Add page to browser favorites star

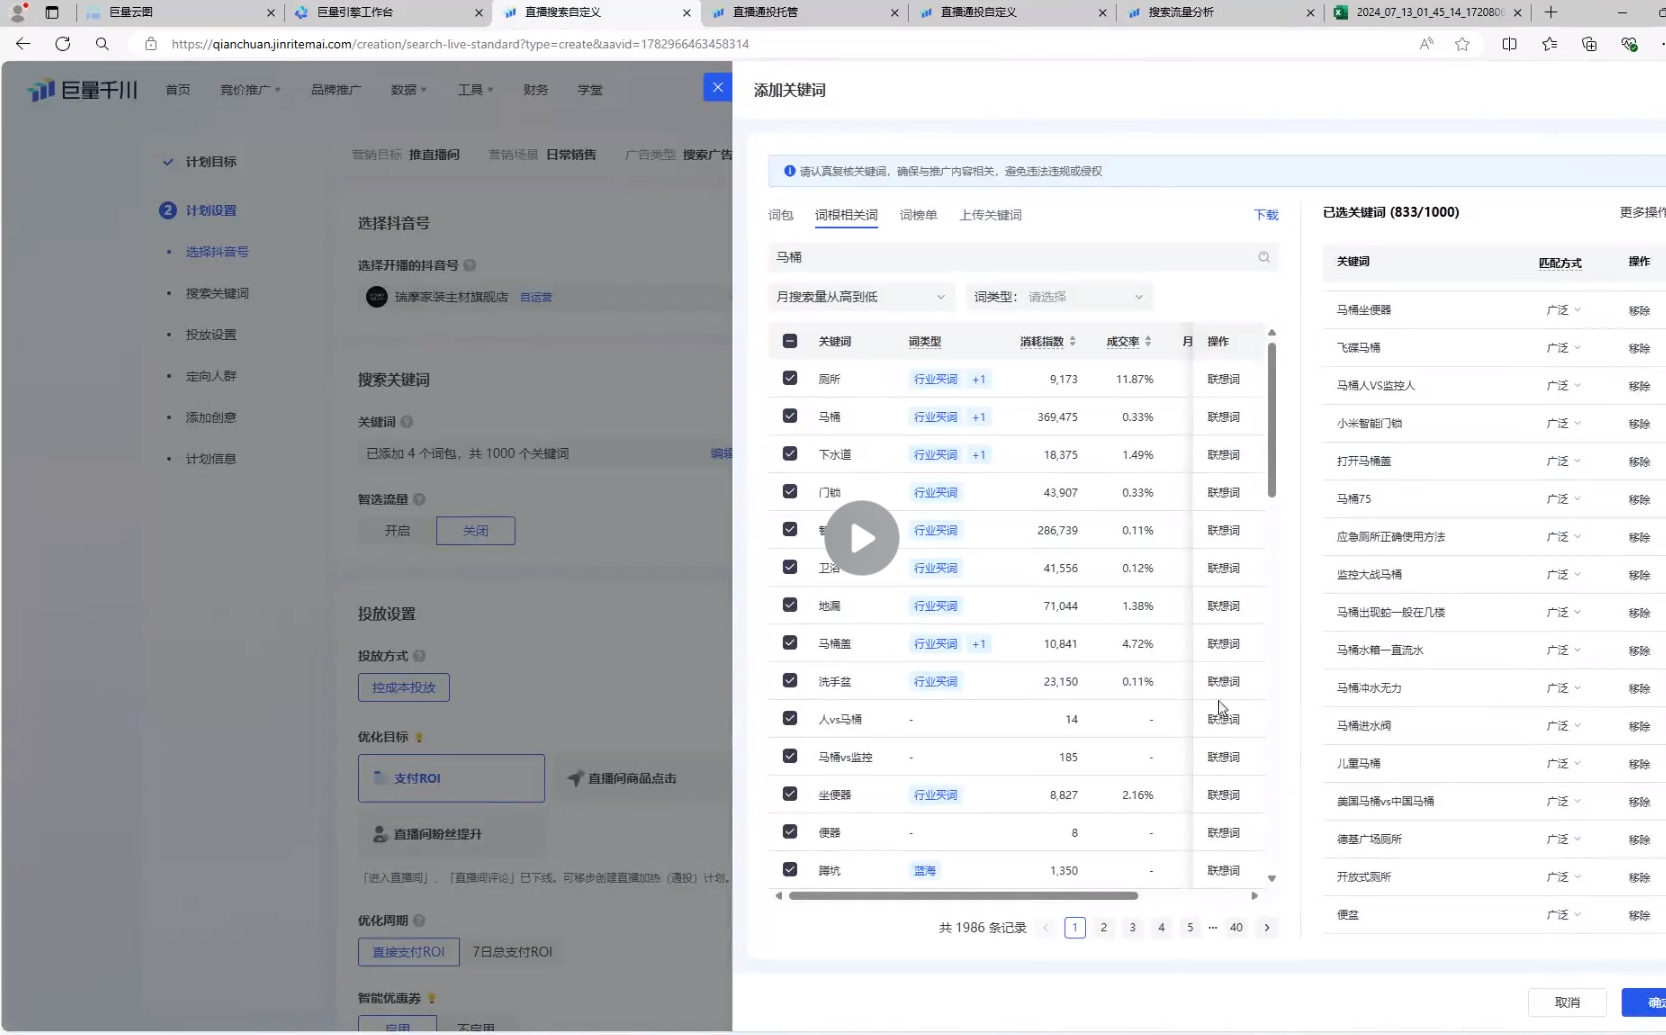(1462, 44)
